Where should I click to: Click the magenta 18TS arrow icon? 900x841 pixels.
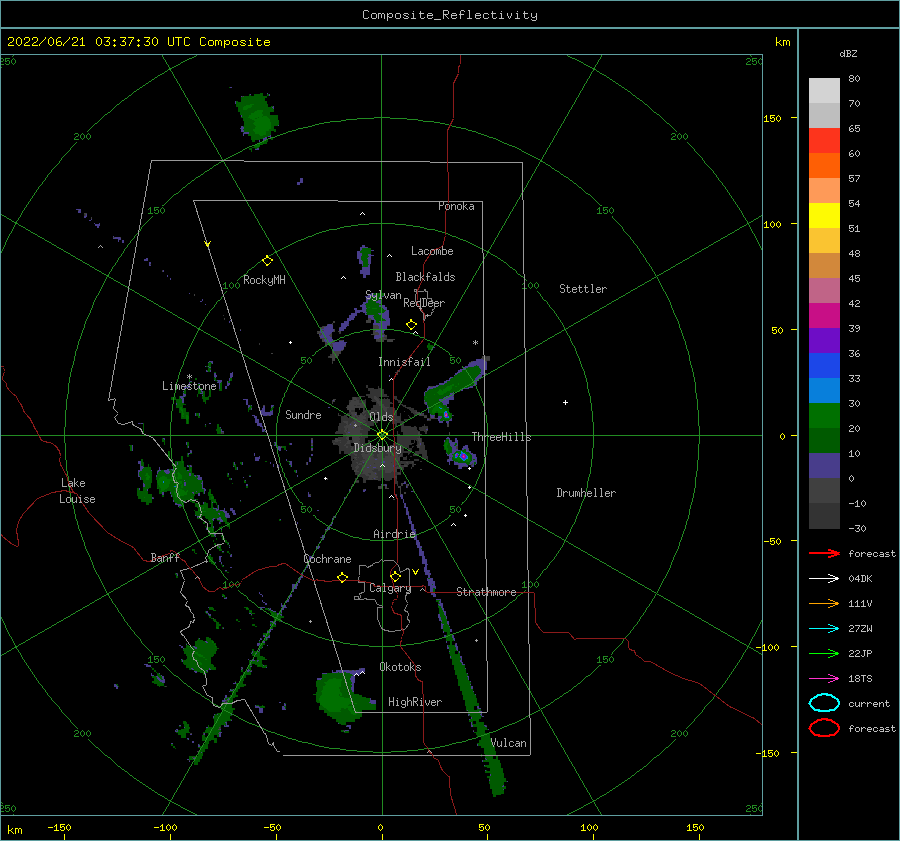824,679
